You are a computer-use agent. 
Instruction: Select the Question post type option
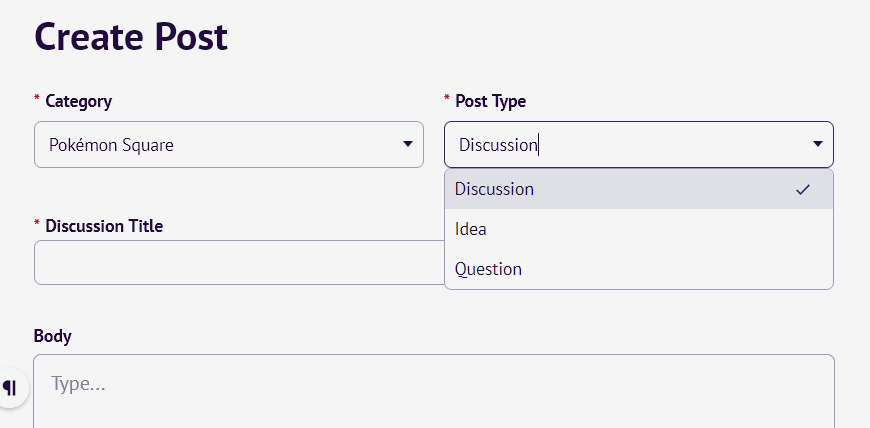pyautogui.click(x=639, y=269)
